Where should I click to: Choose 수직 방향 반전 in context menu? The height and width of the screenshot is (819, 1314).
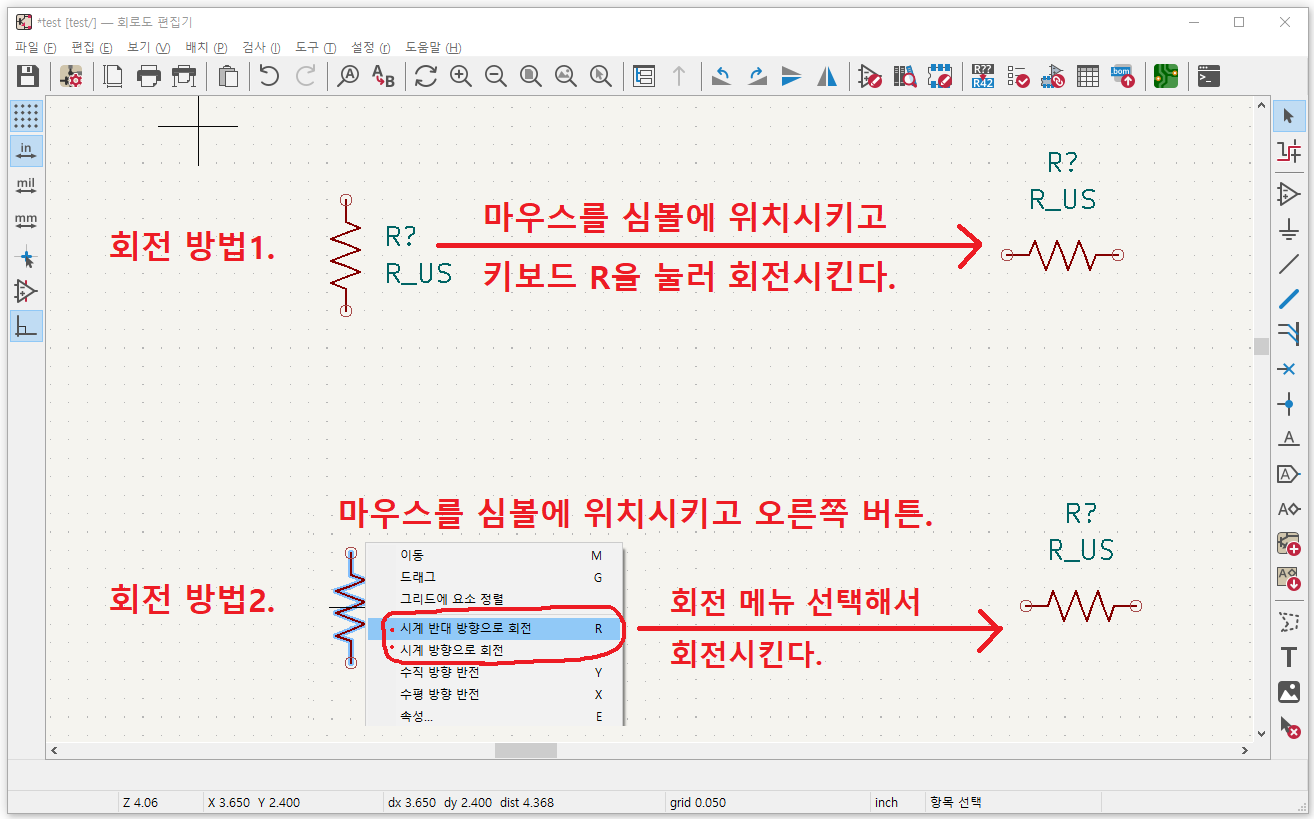pyautogui.click(x=494, y=672)
